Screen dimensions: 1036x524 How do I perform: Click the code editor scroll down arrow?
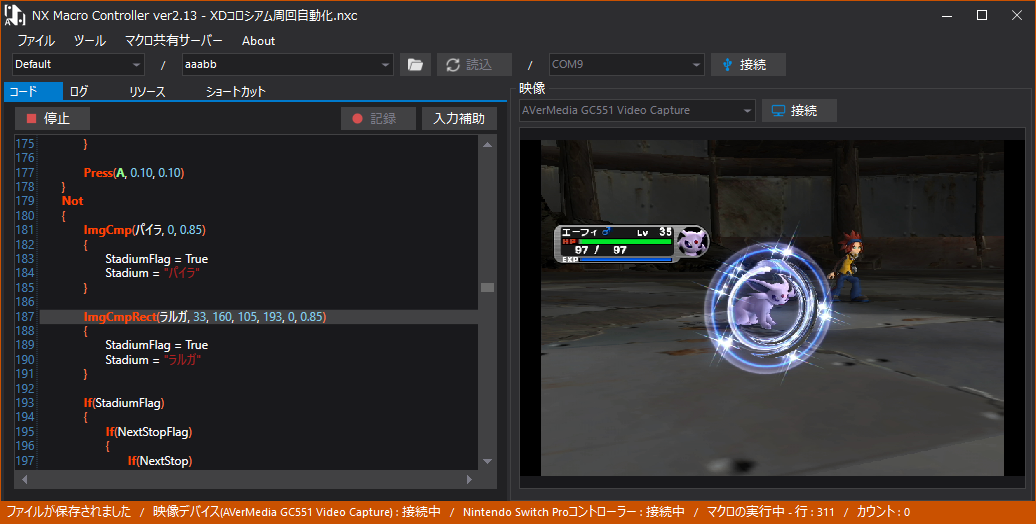click(488, 461)
